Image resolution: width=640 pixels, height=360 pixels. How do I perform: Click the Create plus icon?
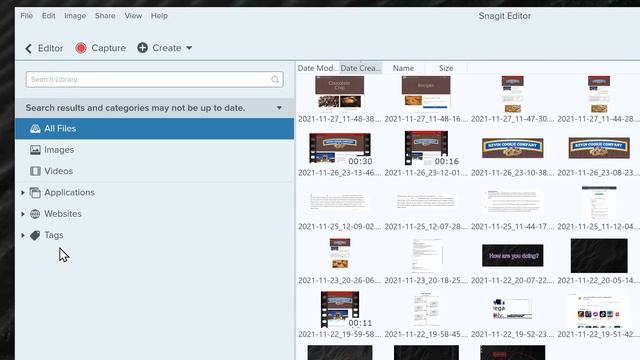click(142, 48)
